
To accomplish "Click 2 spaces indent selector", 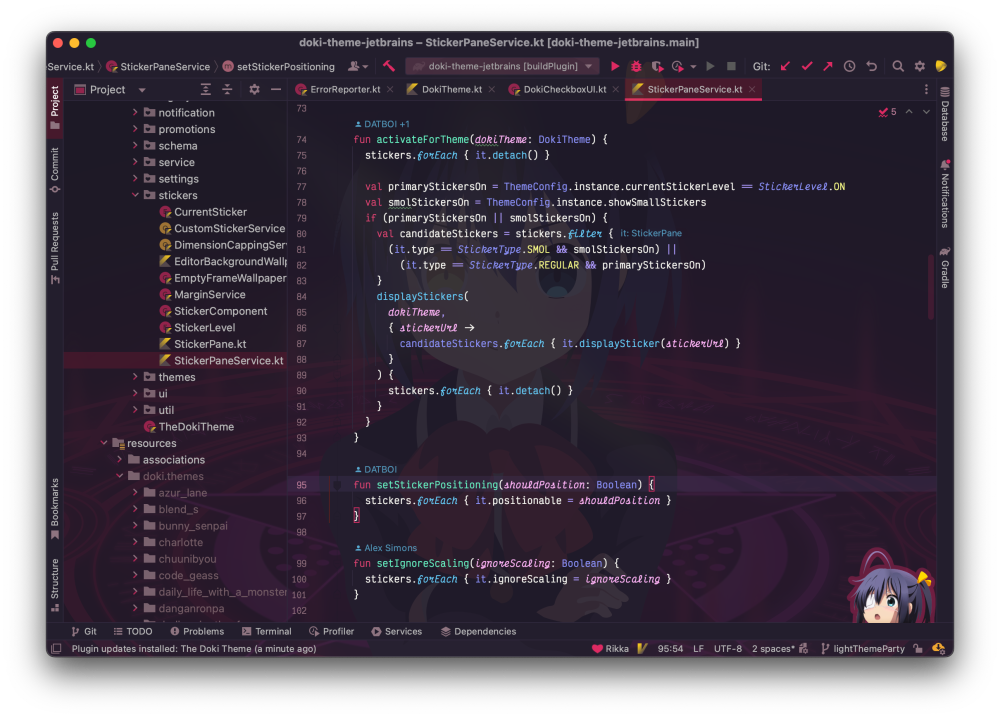I will click(x=773, y=648).
